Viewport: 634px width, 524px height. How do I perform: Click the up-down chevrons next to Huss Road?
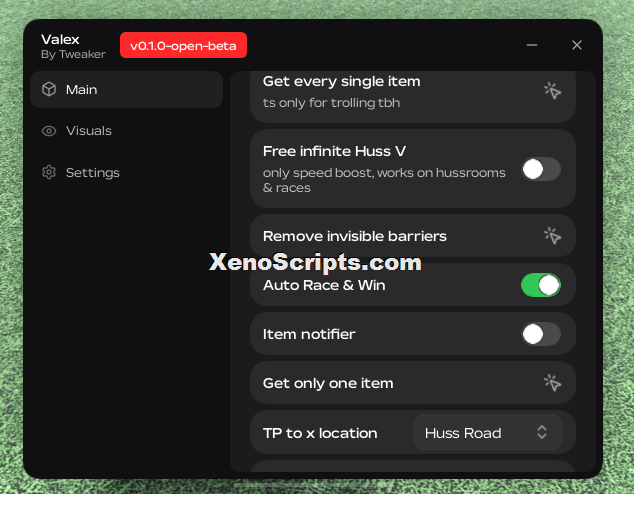(542, 432)
